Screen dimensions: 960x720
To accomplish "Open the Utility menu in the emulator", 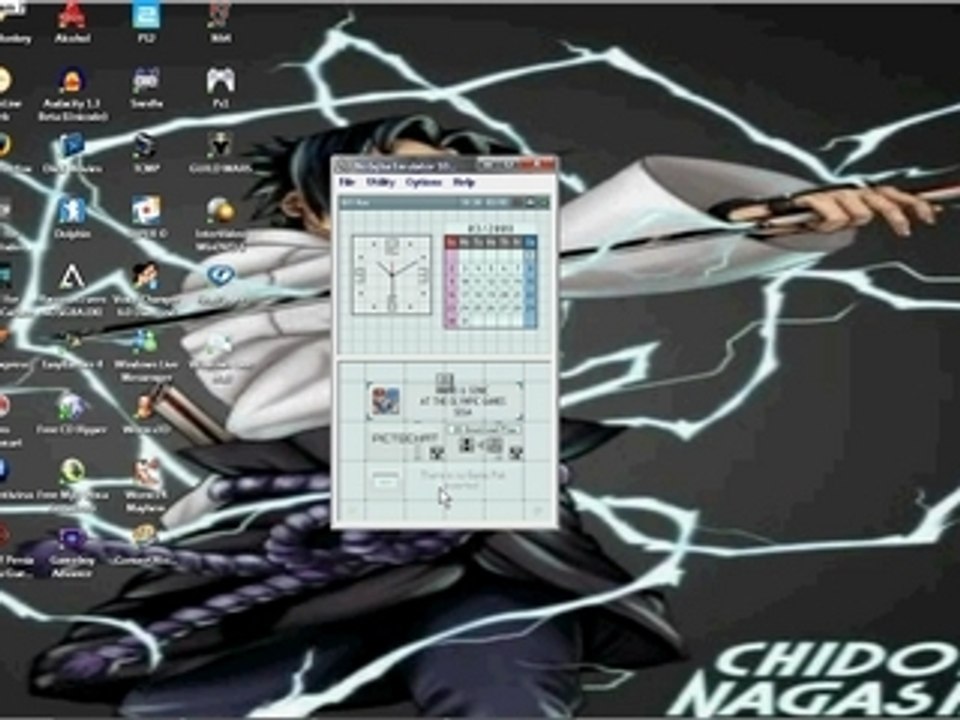I will point(380,182).
